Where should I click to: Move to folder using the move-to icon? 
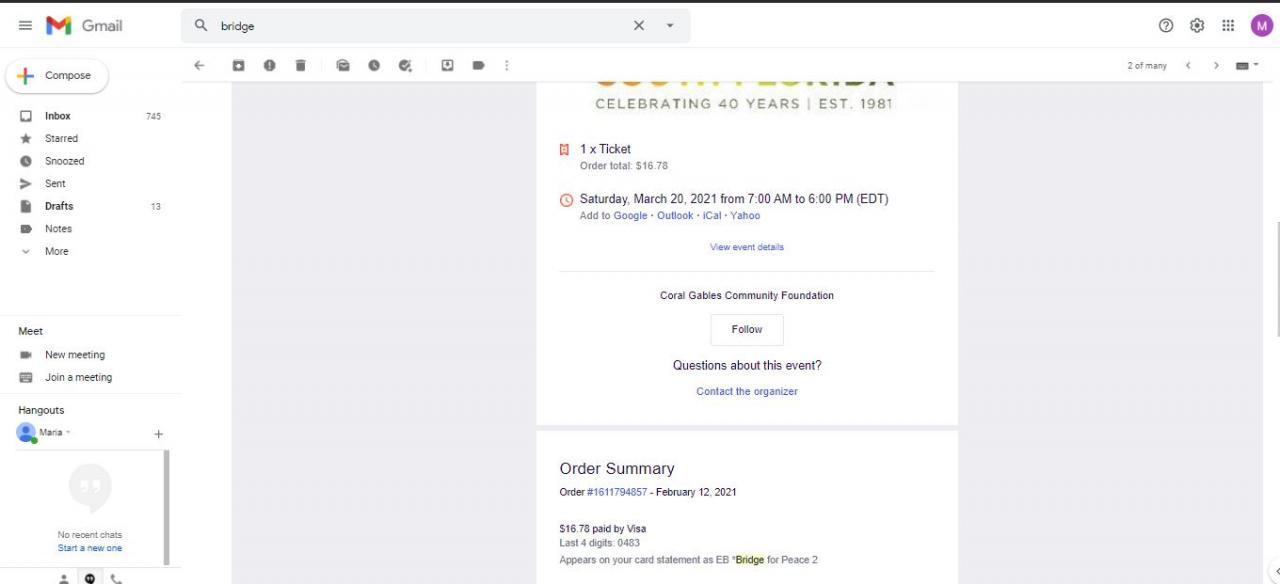(447, 66)
